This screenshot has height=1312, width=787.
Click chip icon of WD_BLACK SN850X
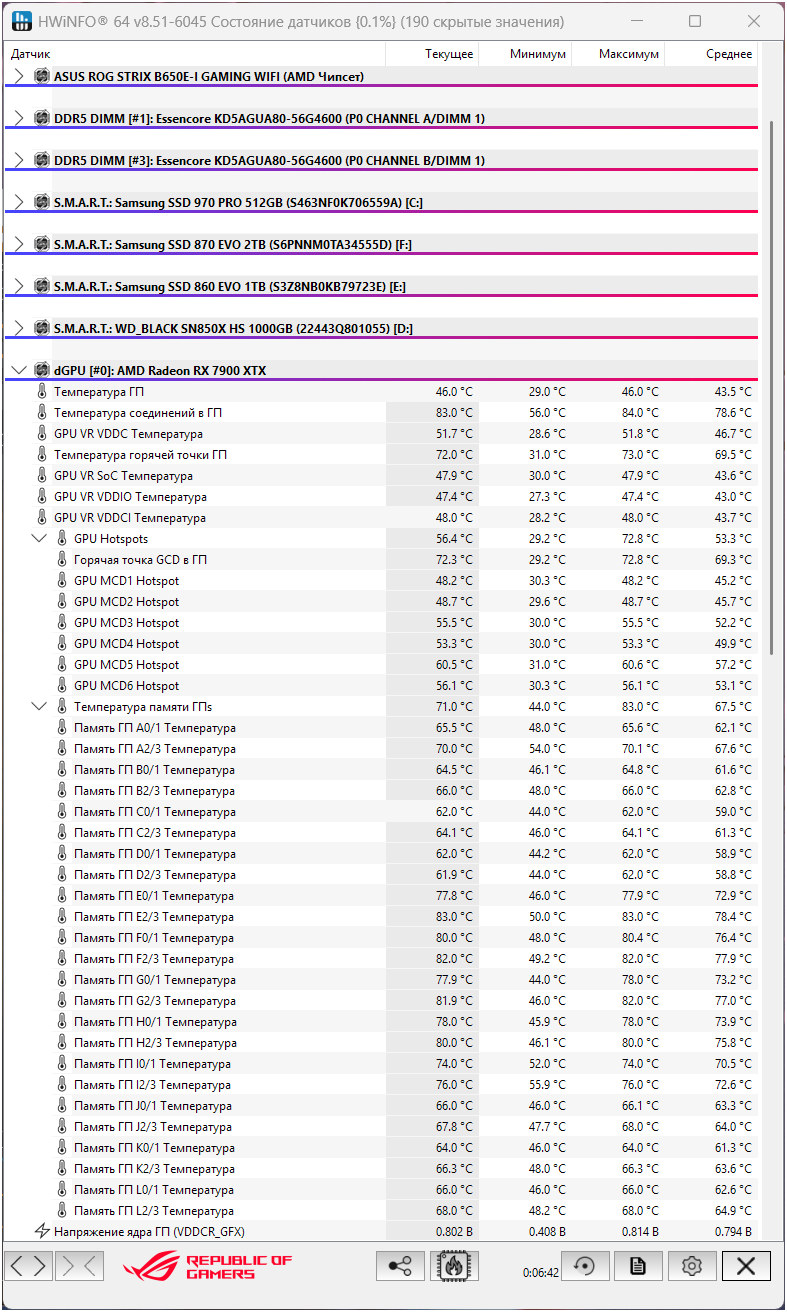42,328
